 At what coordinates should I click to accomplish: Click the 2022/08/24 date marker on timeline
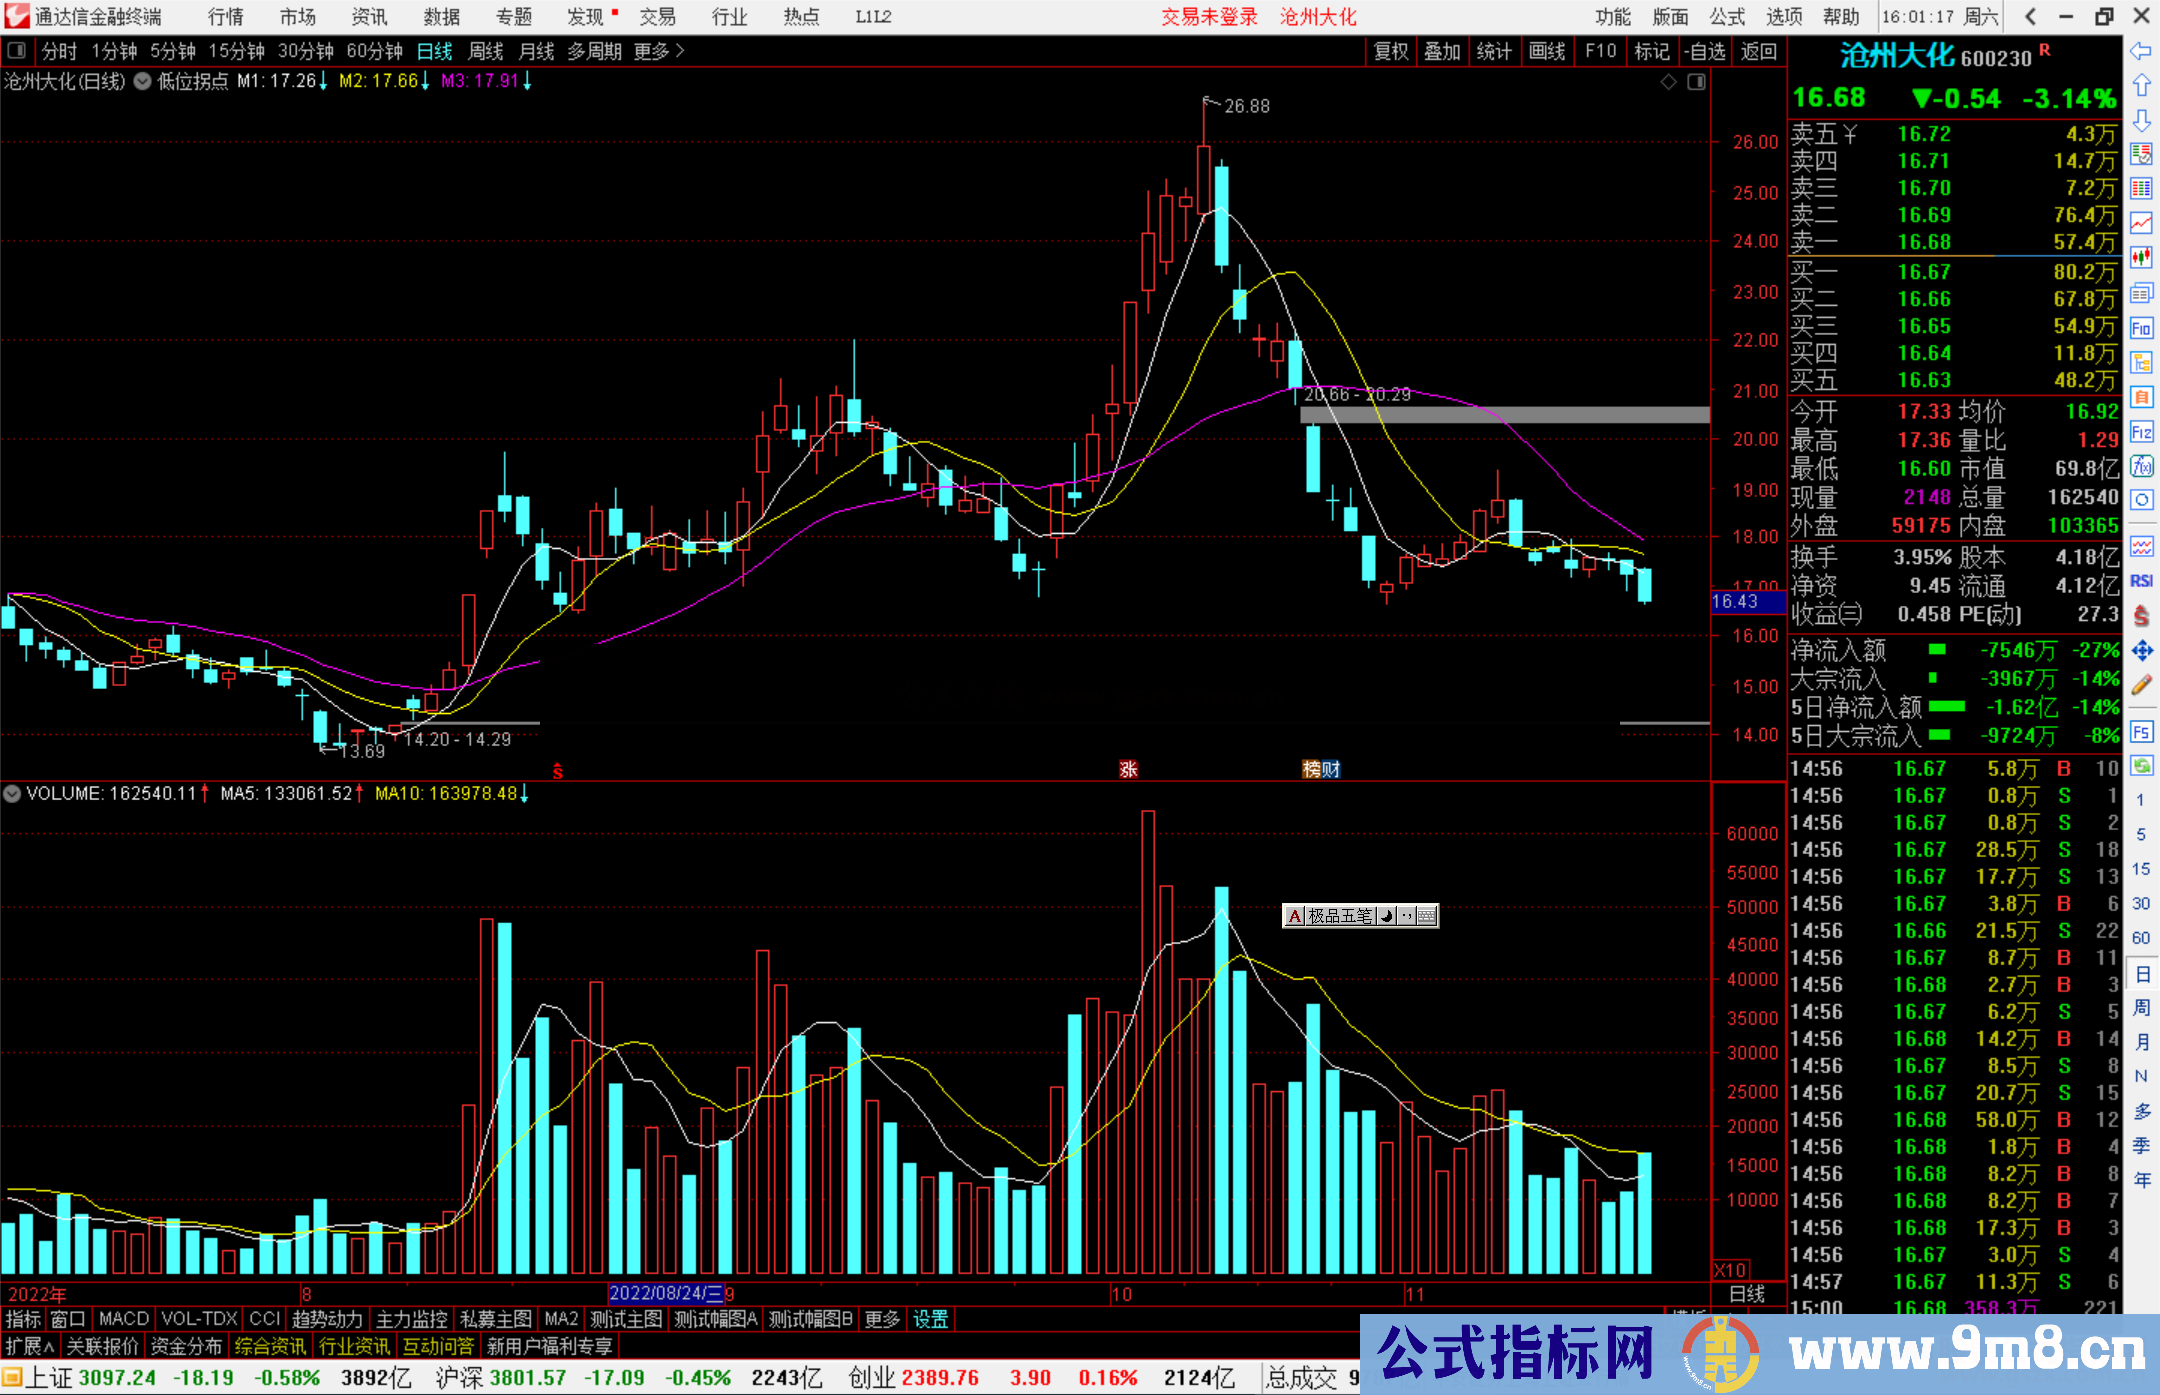[x=666, y=1294]
